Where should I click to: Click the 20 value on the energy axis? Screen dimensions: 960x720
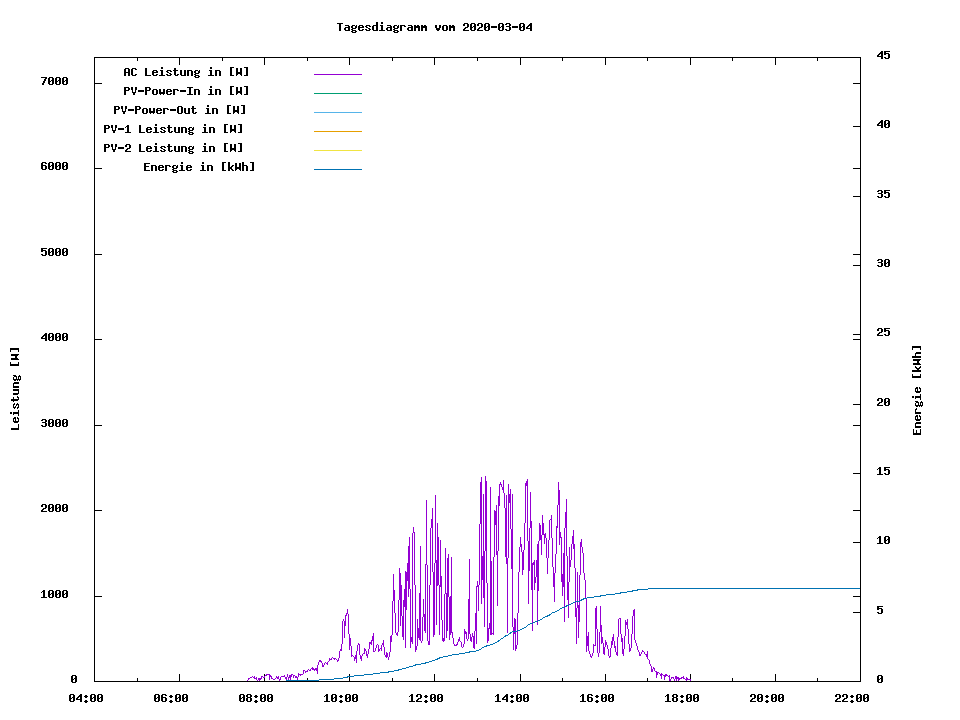coord(883,403)
